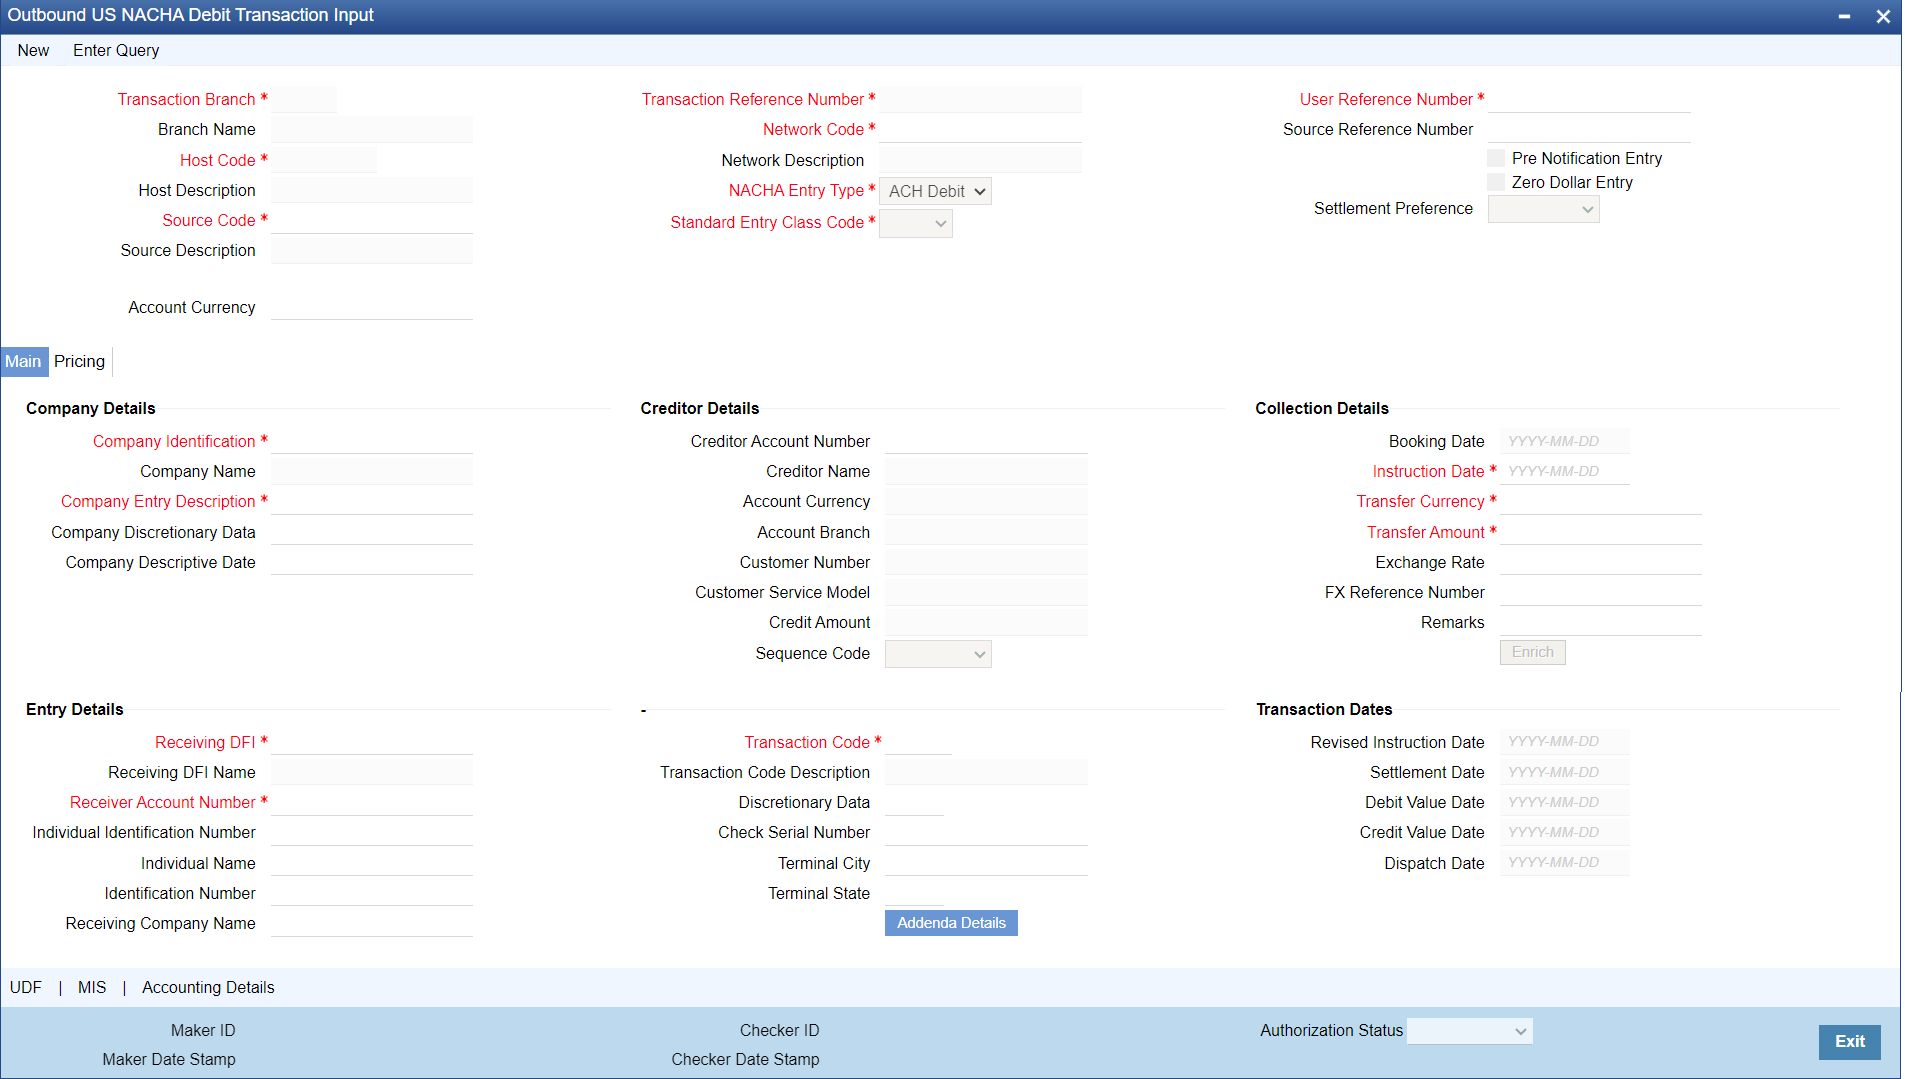The height and width of the screenshot is (1079, 1905).
Task: Click the Company Identification field
Action: pyautogui.click(x=372, y=442)
